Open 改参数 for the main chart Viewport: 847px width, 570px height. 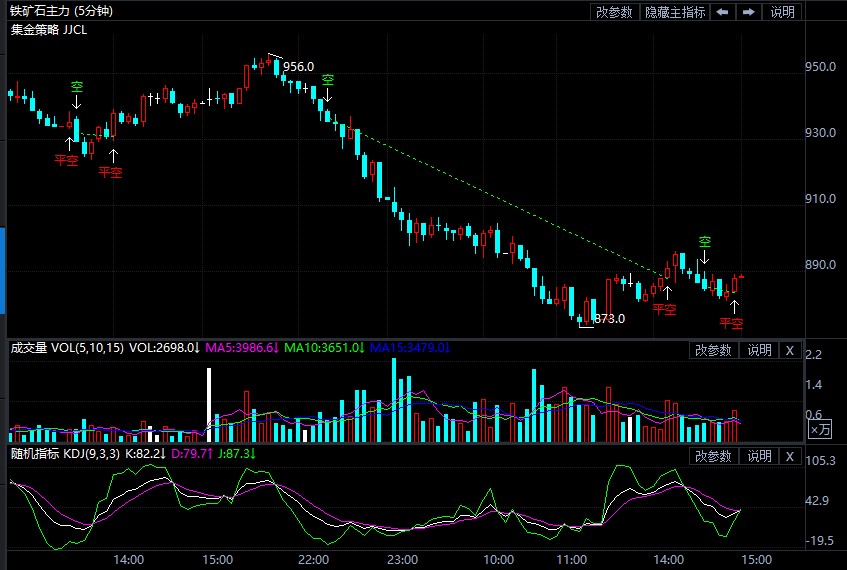point(614,12)
